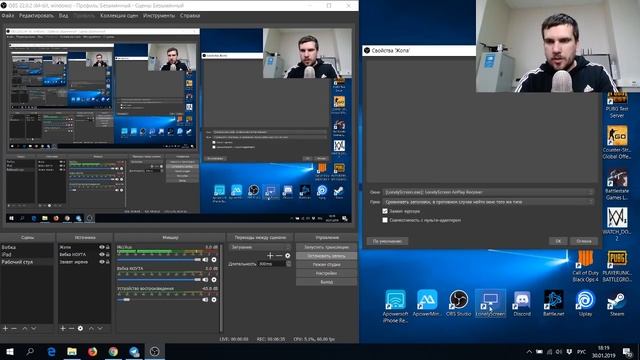Uncheck the Захват курсора checkbox
The image size is (640, 360).
pos(385,211)
